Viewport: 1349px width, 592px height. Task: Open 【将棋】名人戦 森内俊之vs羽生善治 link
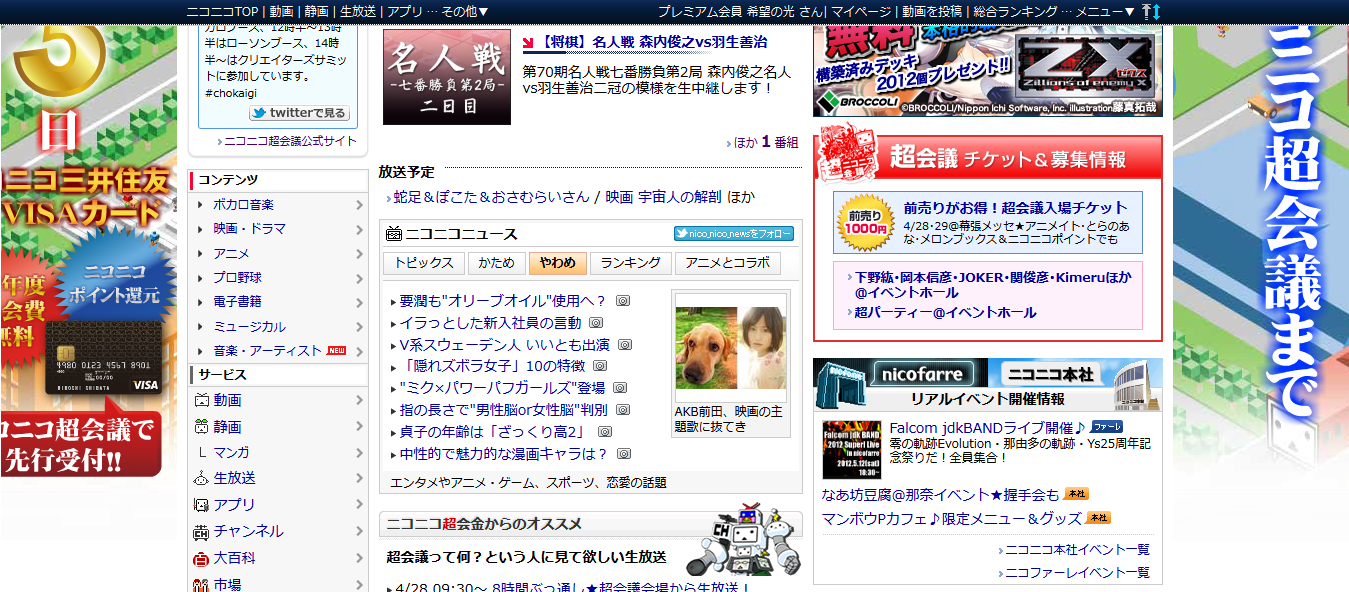[x=655, y=42]
